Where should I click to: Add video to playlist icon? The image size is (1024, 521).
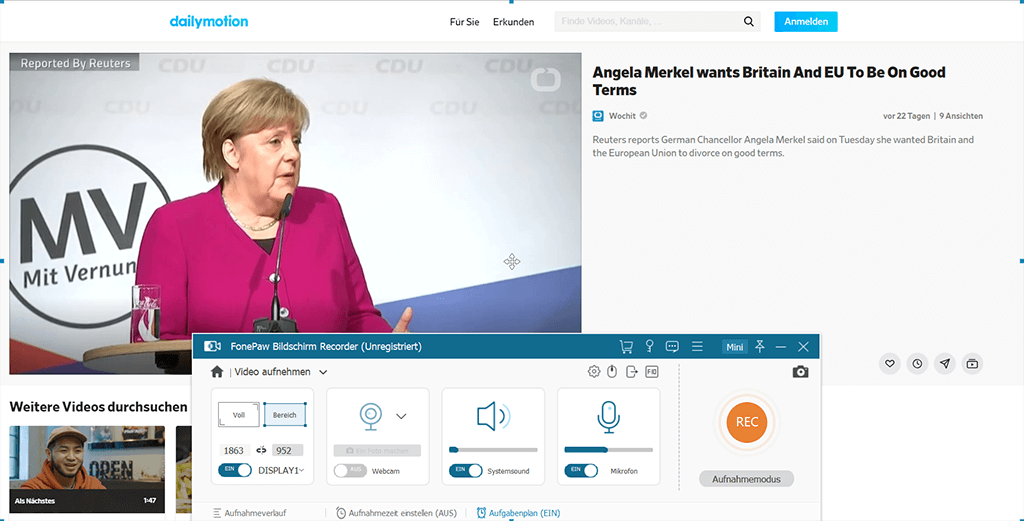point(972,364)
